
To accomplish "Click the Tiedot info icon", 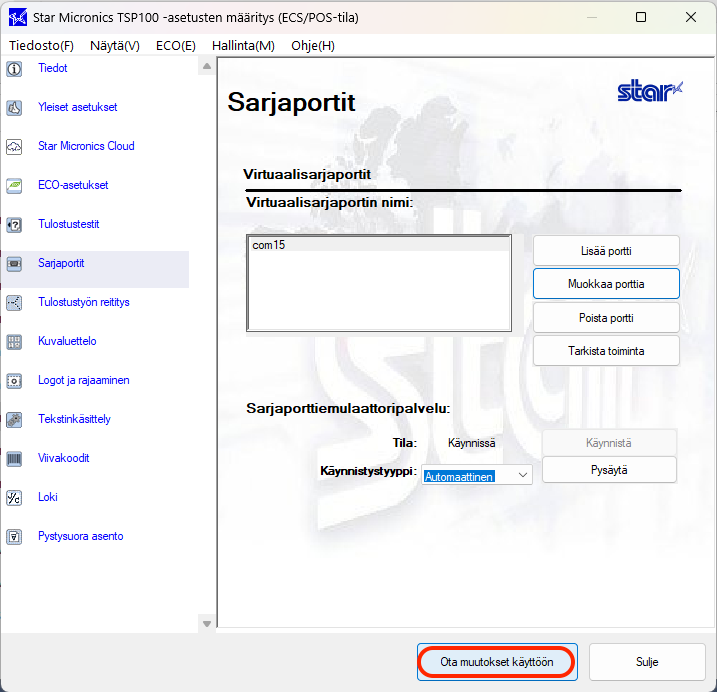I will pos(14,69).
